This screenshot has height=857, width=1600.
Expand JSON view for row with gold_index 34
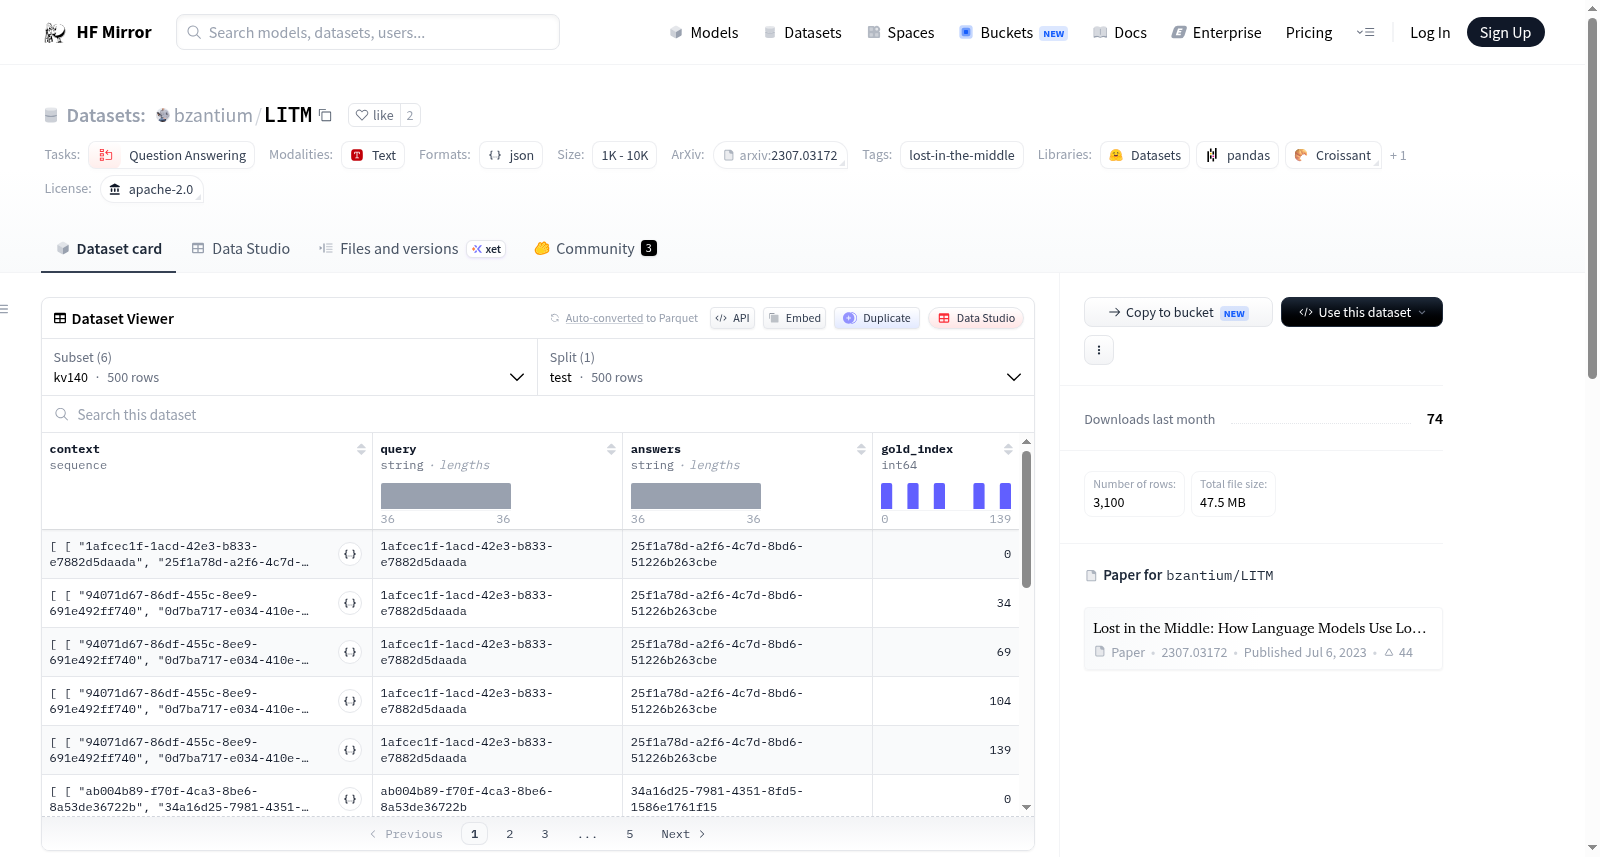click(x=350, y=603)
